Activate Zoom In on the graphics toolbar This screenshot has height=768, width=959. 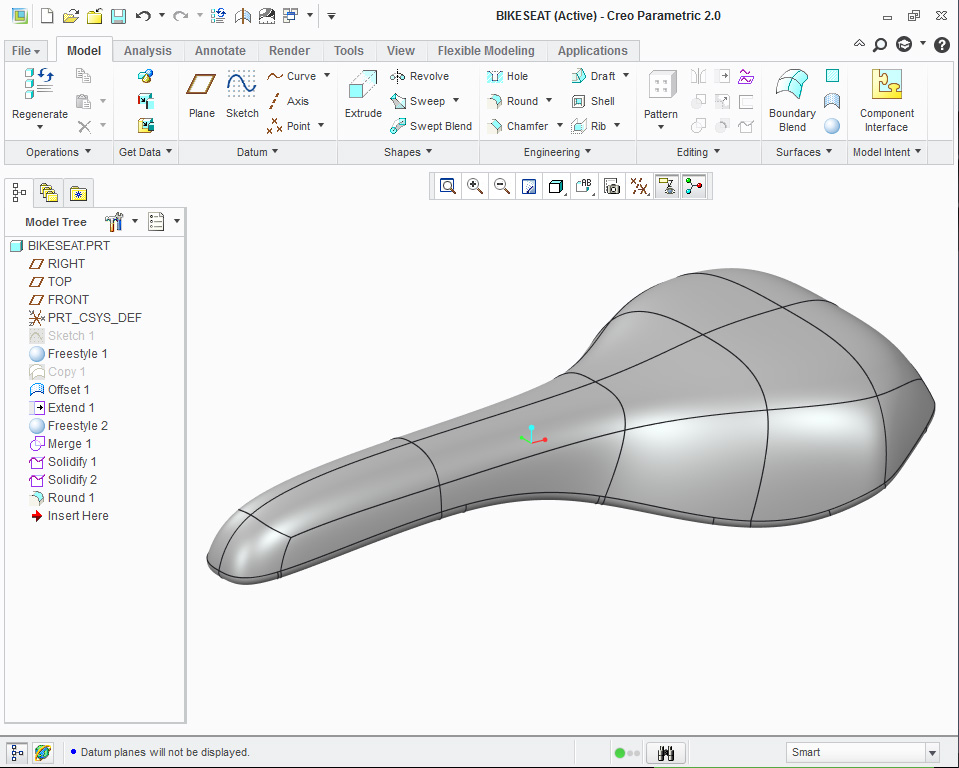click(x=475, y=186)
